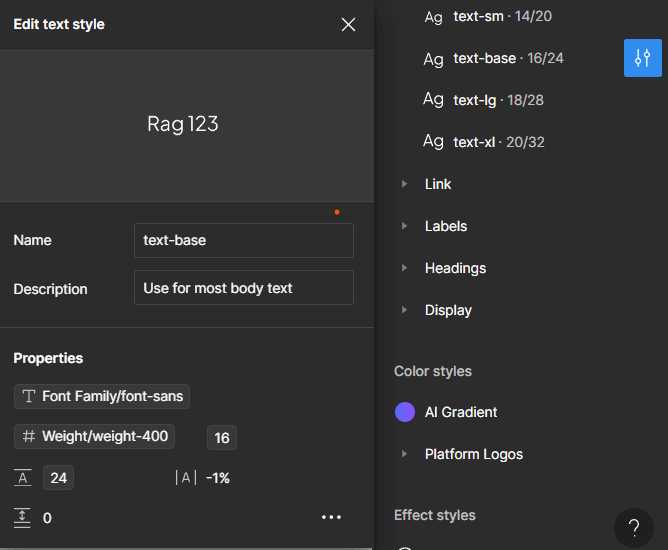Click the Display group name

click(448, 310)
